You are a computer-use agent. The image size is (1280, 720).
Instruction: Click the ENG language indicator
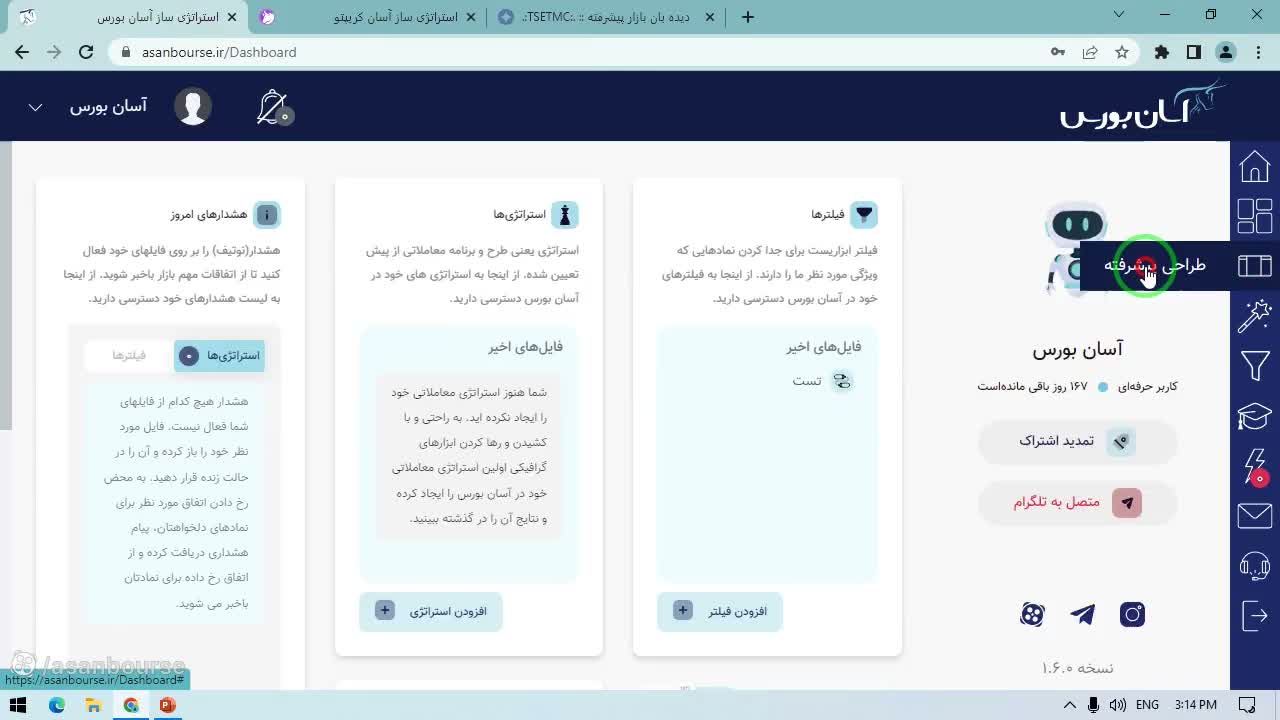(1147, 705)
